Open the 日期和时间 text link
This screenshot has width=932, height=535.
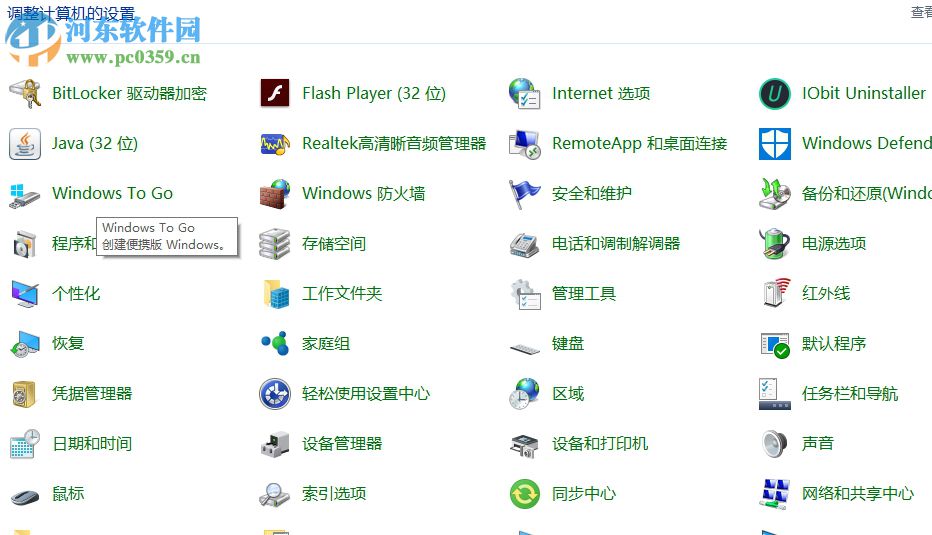coord(92,444)
